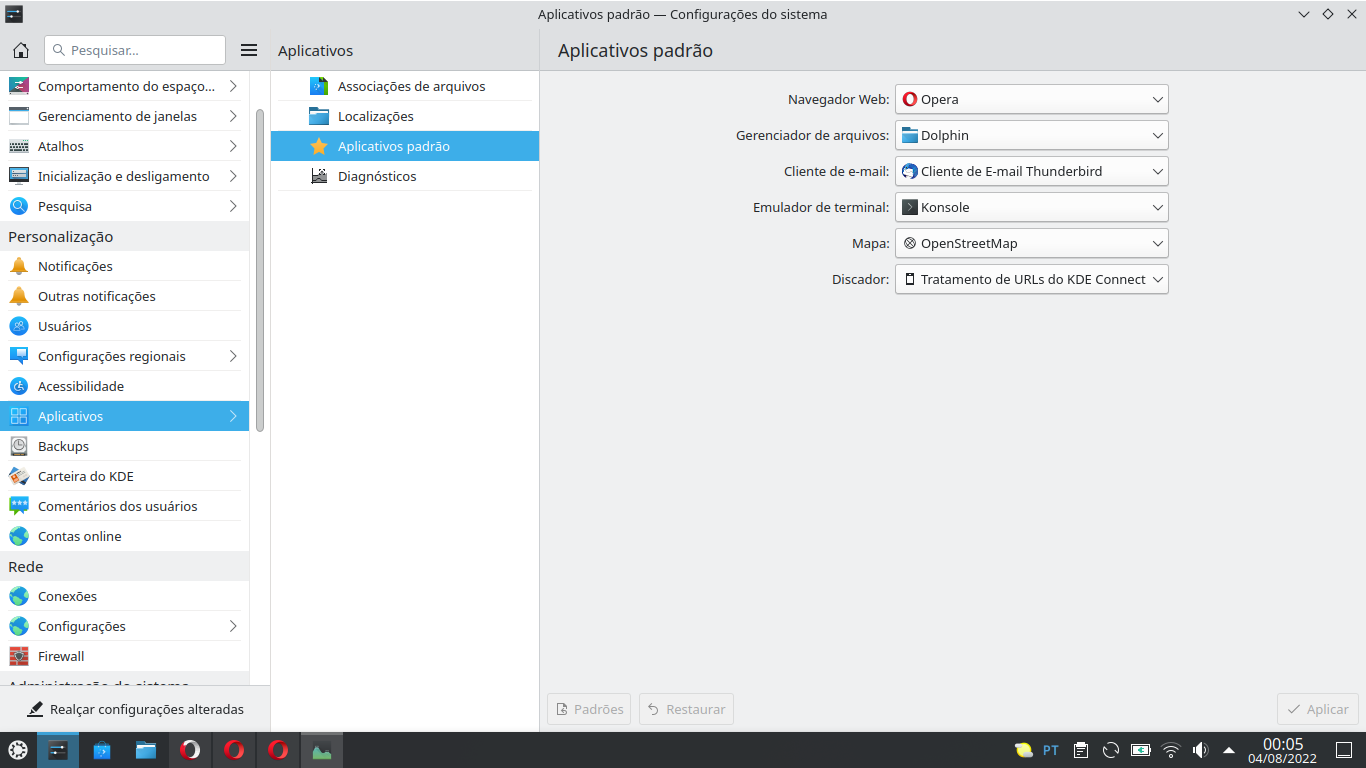Click the sidebar vertical scrollbar
The image size is (1366, 768).
pyautogui.click(x=260, y=270)
